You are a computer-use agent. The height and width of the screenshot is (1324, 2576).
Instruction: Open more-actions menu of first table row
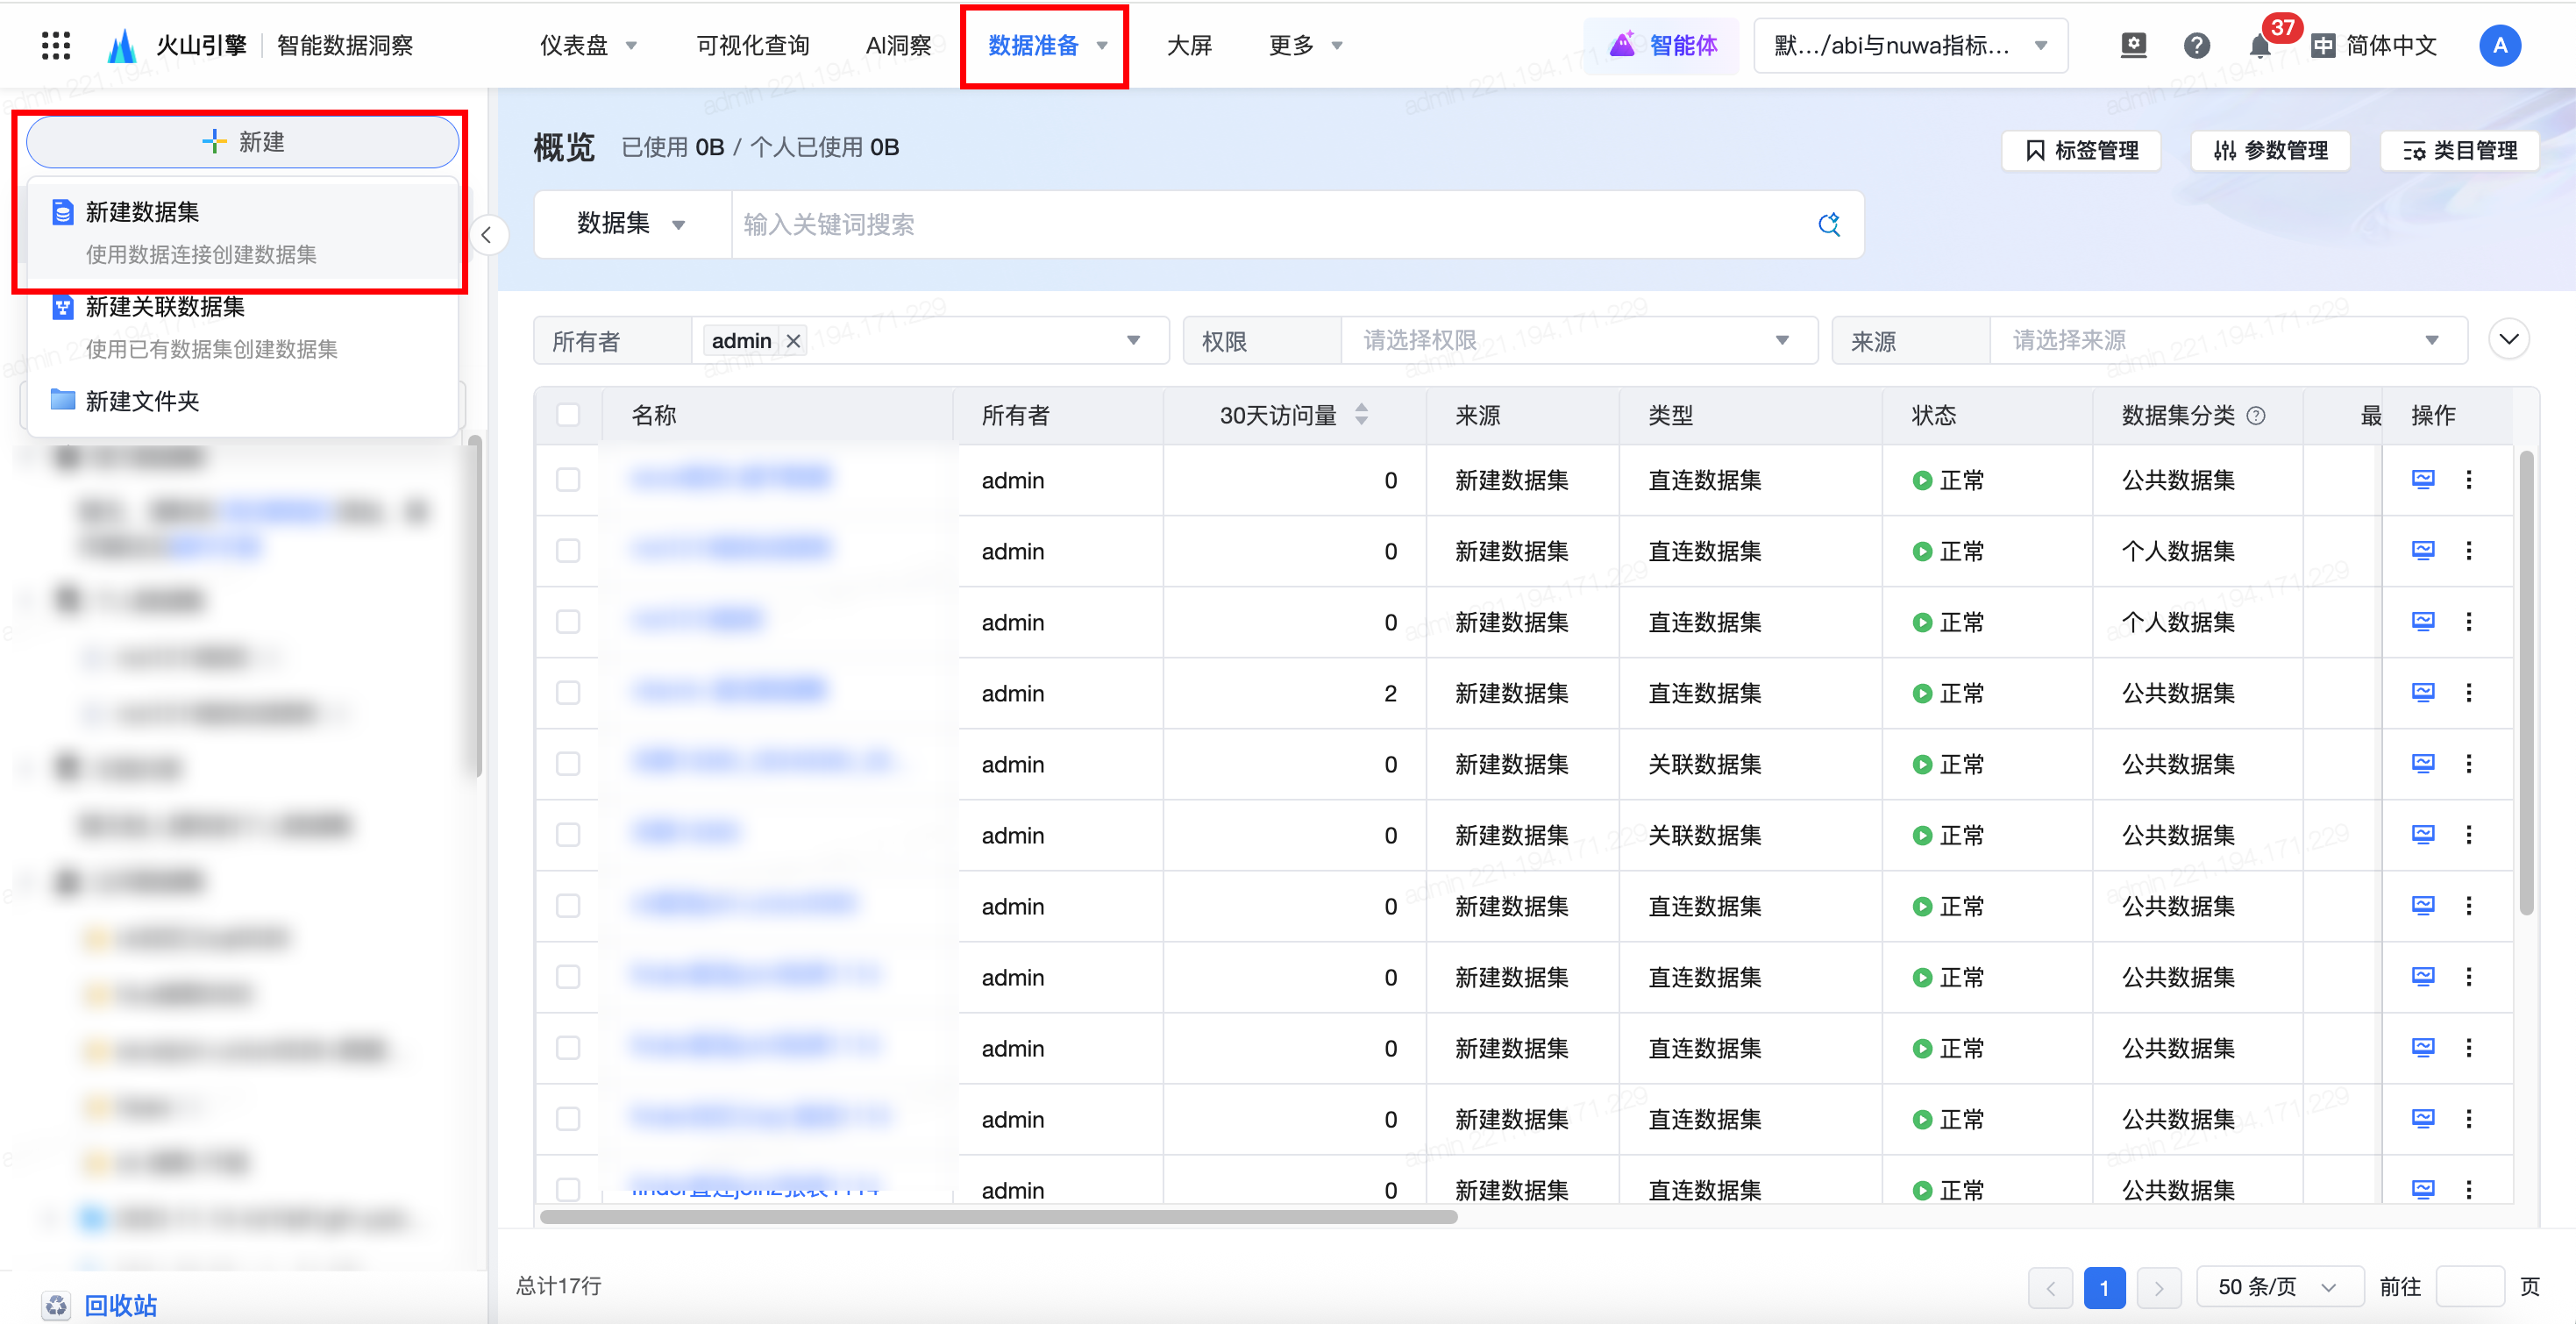[2469, 480]
